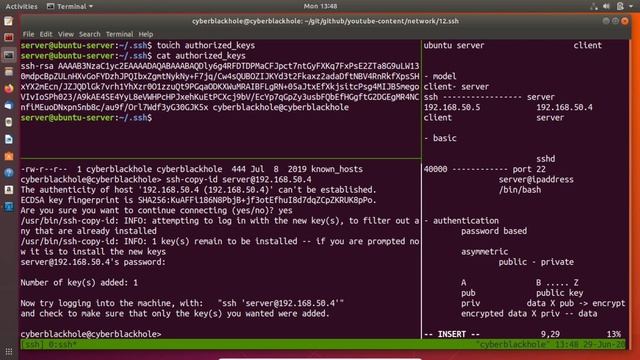Open the Help menu
640x360 pixels.
146,34
